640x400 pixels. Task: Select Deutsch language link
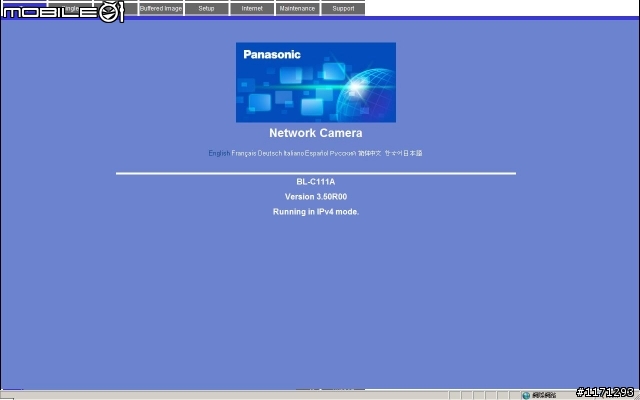(270, 153)
